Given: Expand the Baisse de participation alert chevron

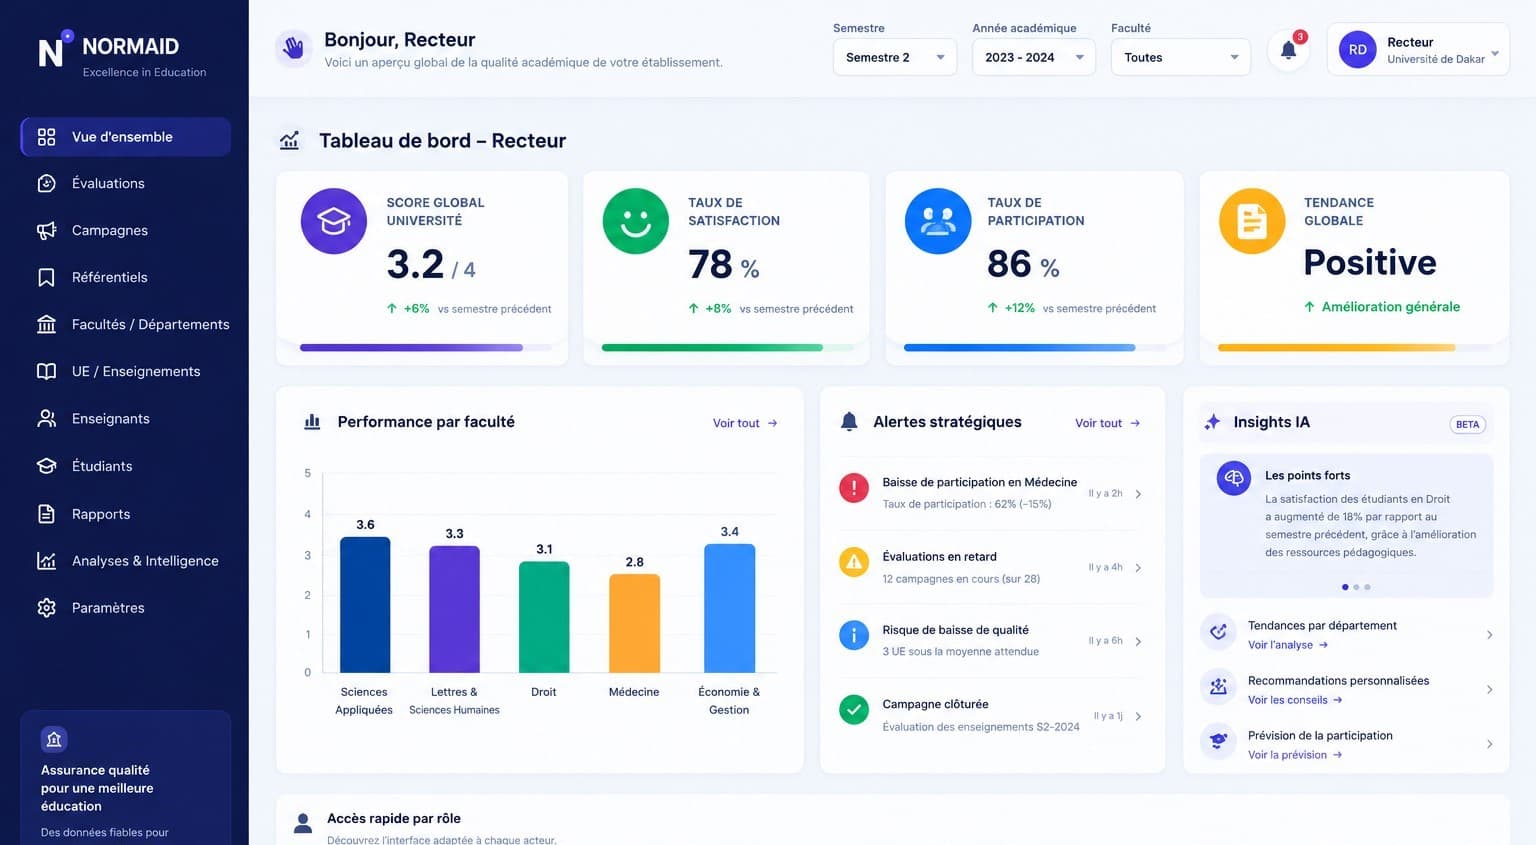Looking at the screenshot, I should click(x=1138, y=494).
